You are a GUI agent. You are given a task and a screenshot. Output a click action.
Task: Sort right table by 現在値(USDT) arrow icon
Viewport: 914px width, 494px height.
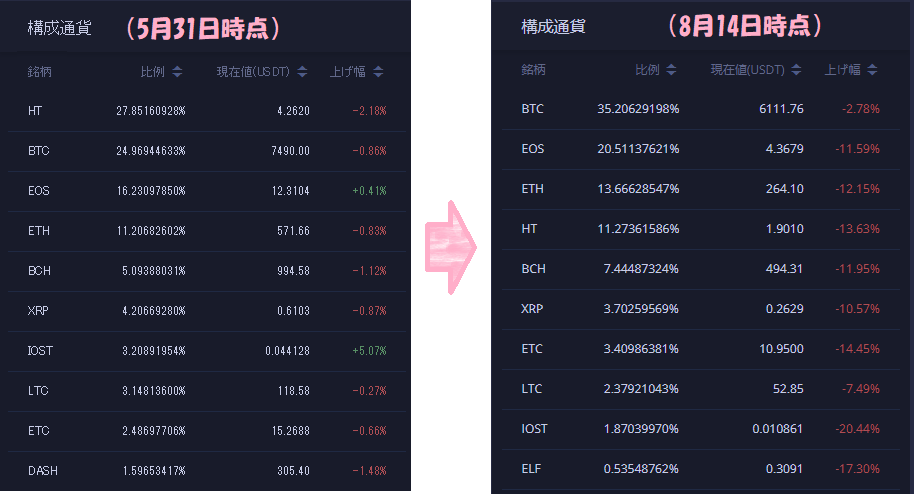coord(796,70)
